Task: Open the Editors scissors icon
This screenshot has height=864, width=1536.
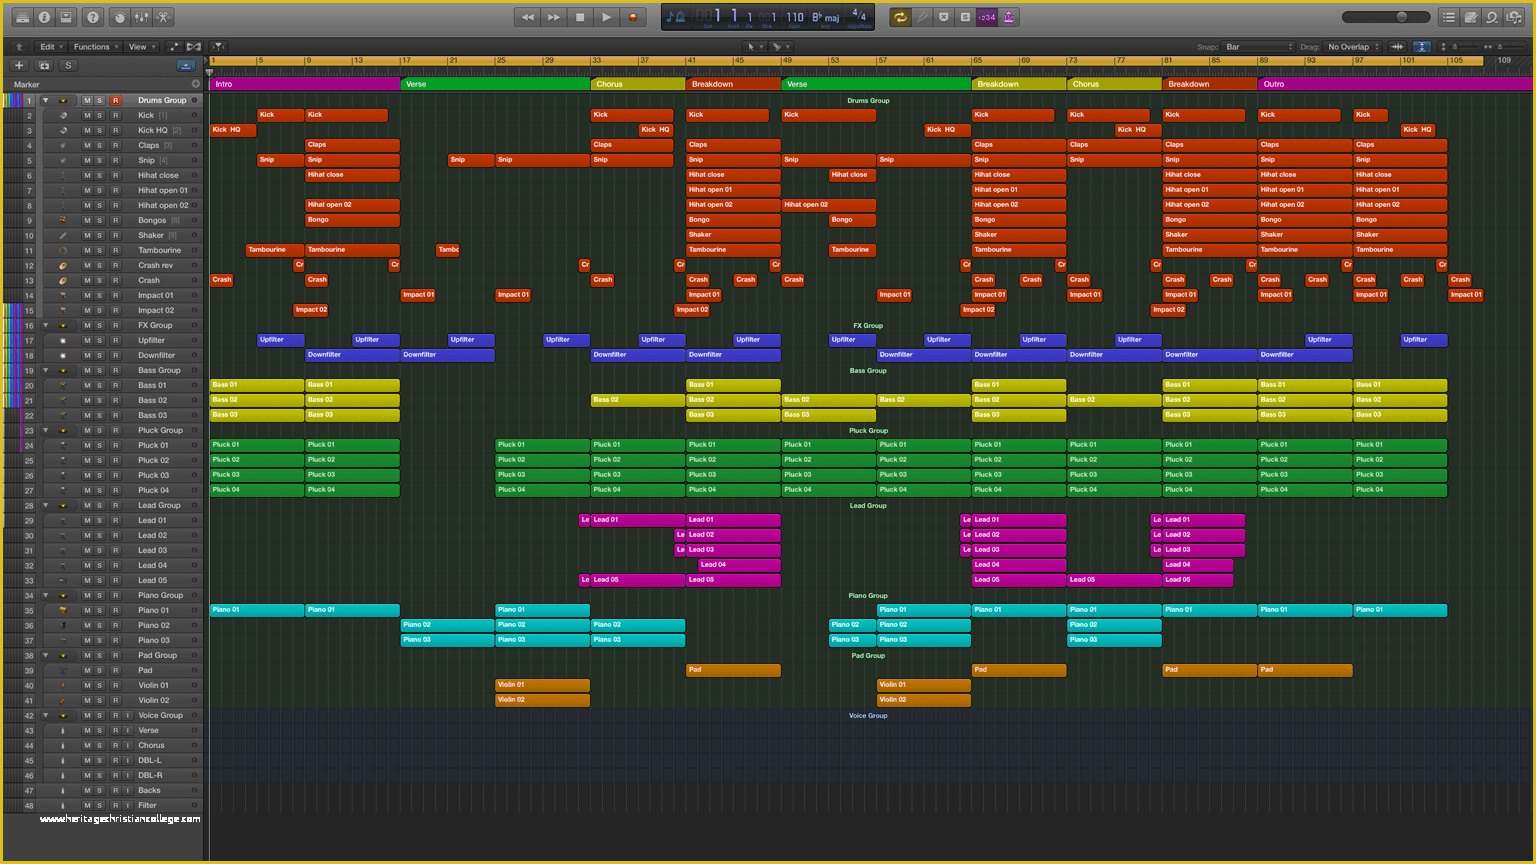Action: click(163, 17)
